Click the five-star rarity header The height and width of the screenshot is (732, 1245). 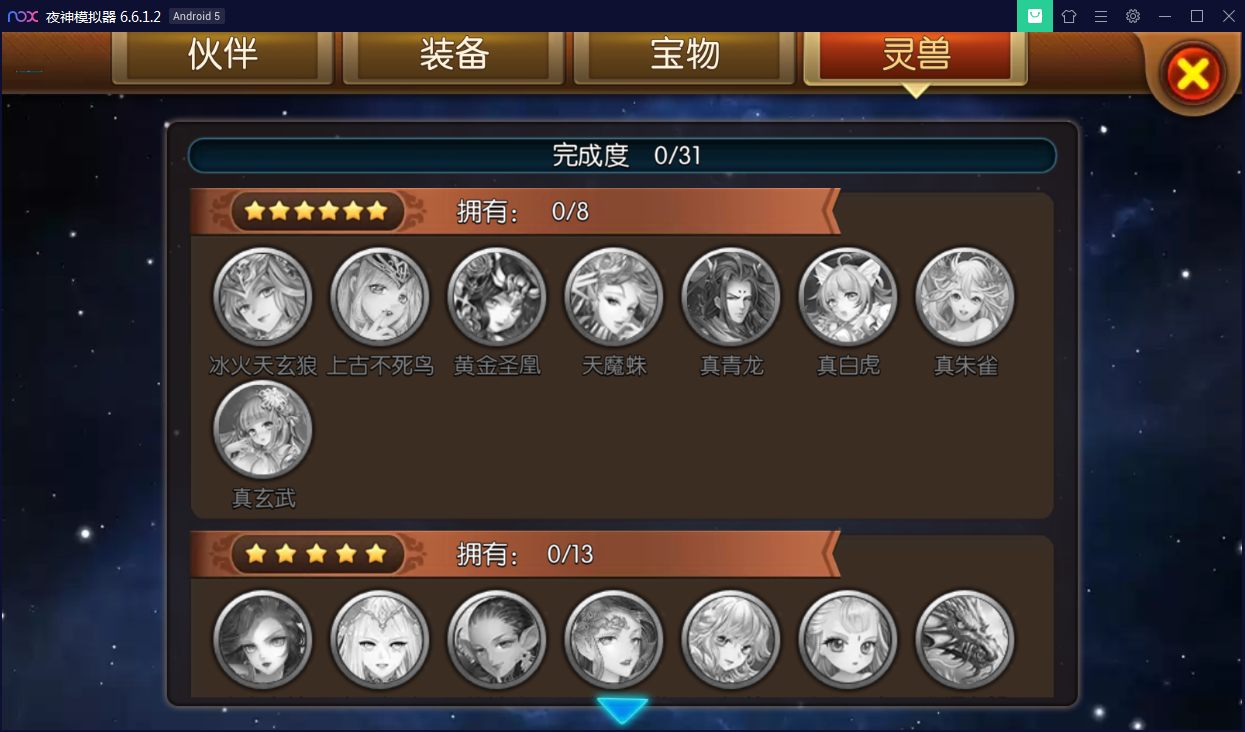tap(517, 554)
